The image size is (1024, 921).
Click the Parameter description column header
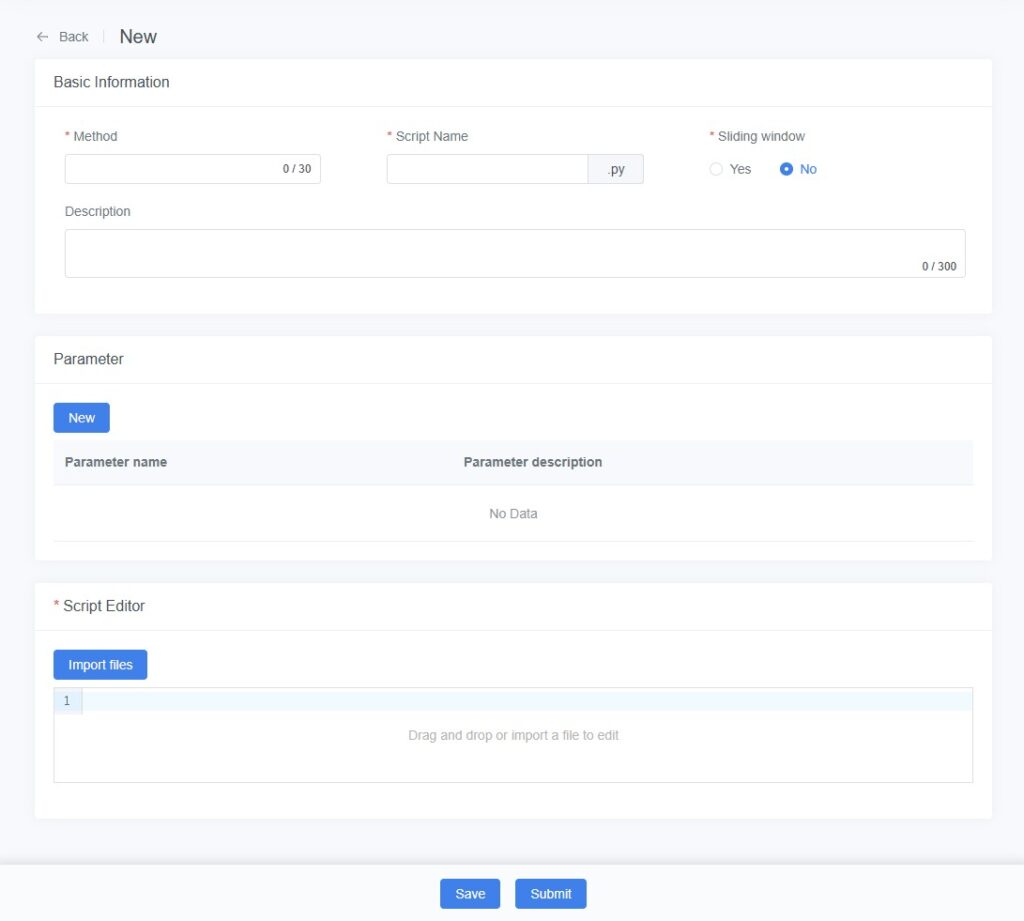pyautogui.click(x=532, y=462)
